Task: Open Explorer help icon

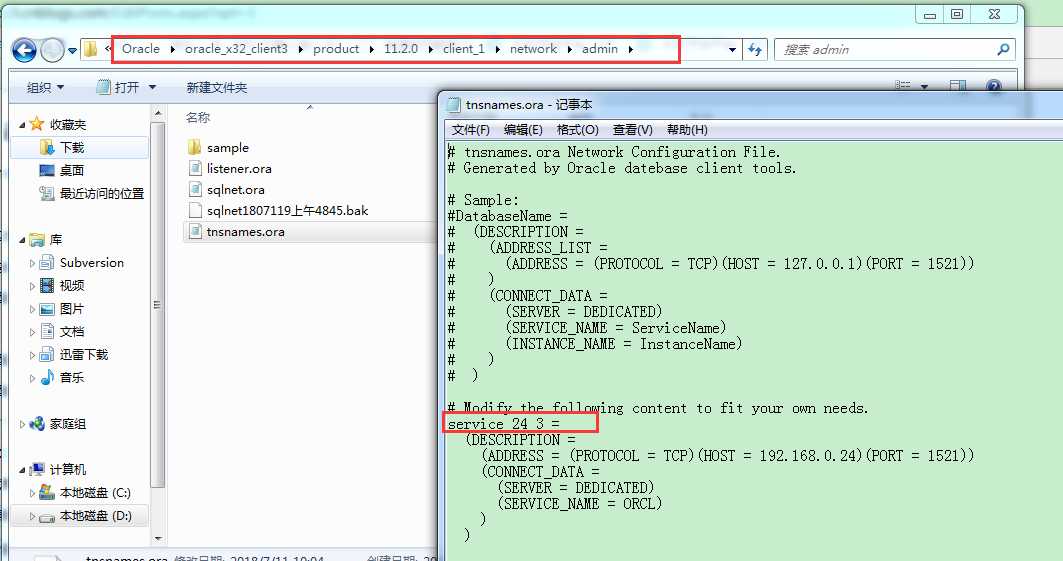Action: pyautogui.click(x=994, y=86)
